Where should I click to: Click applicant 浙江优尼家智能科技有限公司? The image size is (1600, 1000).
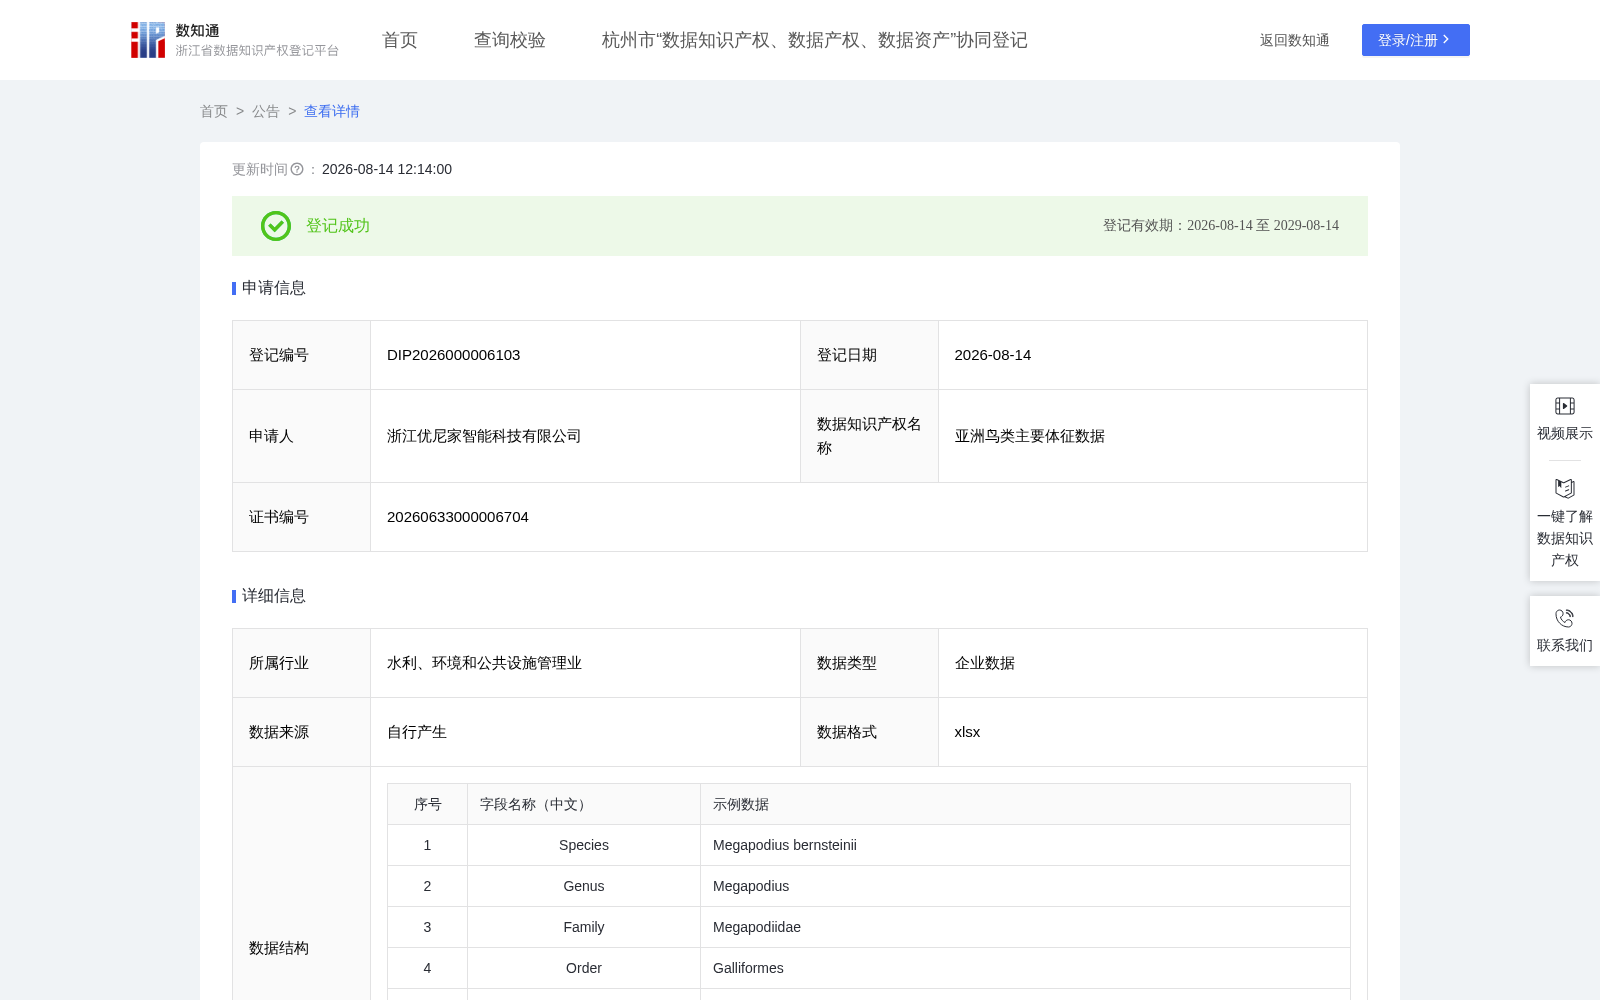[484, 436]
